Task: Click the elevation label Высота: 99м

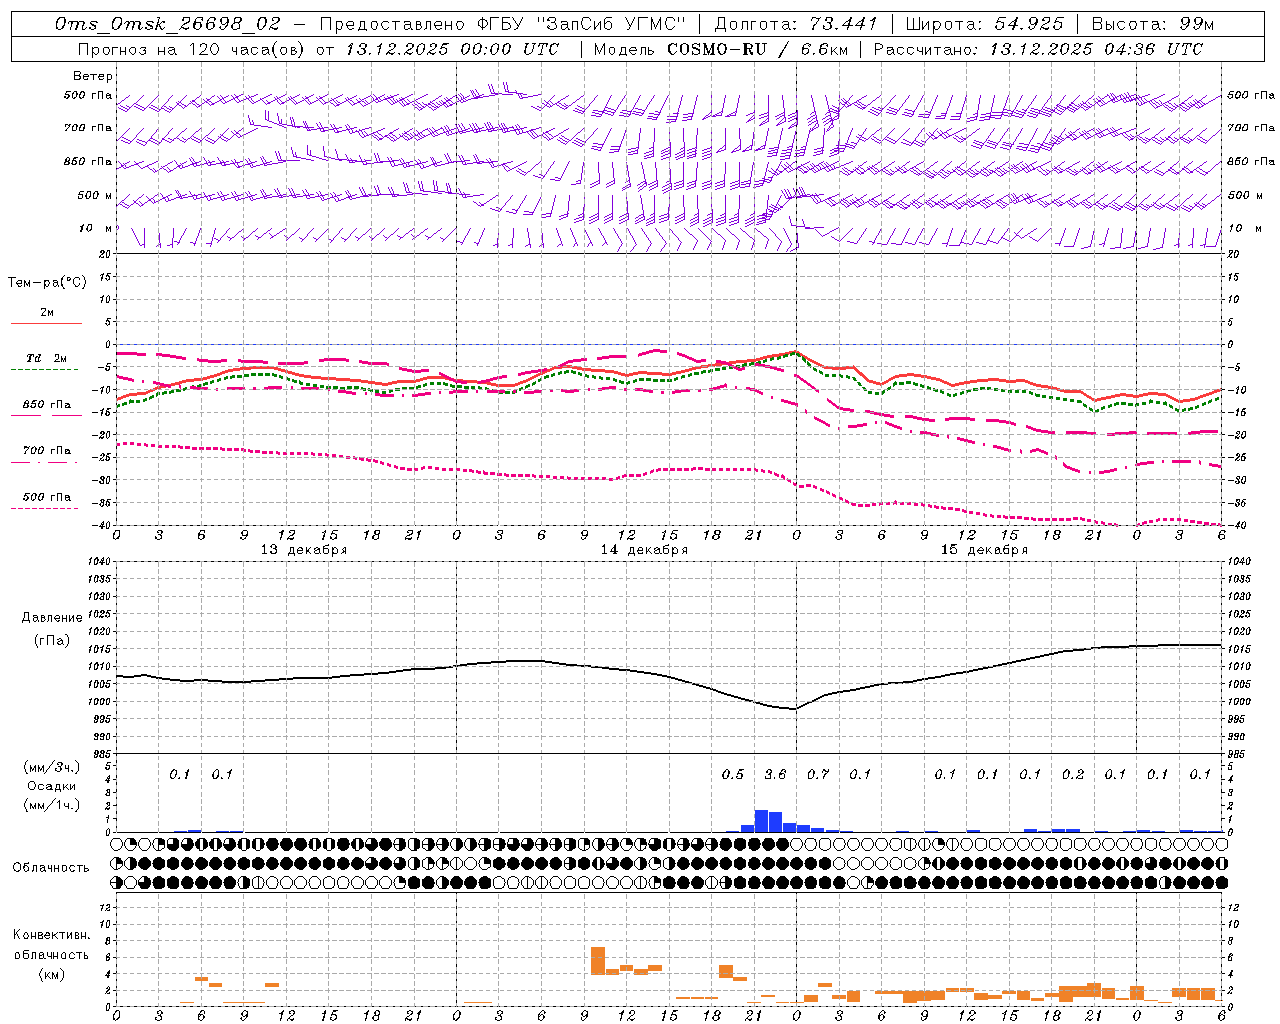Action: tap(1152, 24)
